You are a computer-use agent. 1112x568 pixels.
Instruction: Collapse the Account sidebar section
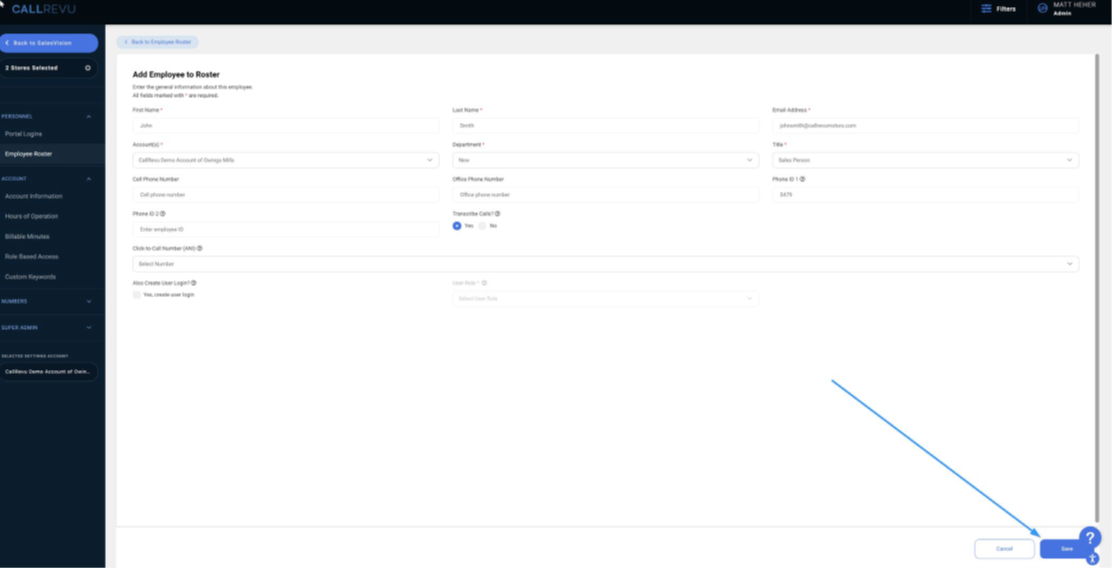89,179
